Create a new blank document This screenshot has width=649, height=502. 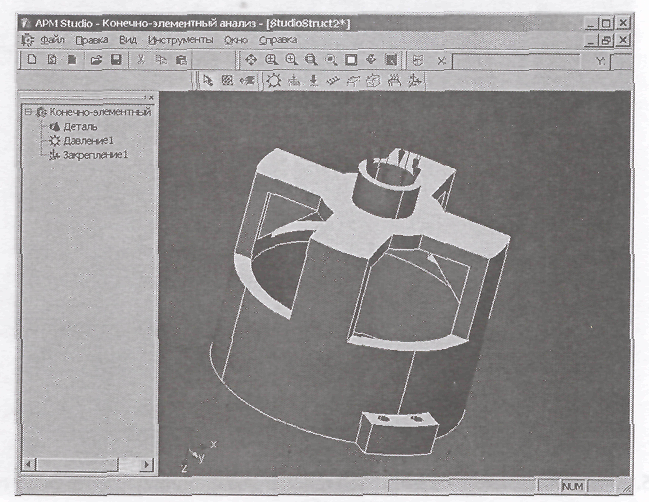pyautogui.click(x=32, y=60)
